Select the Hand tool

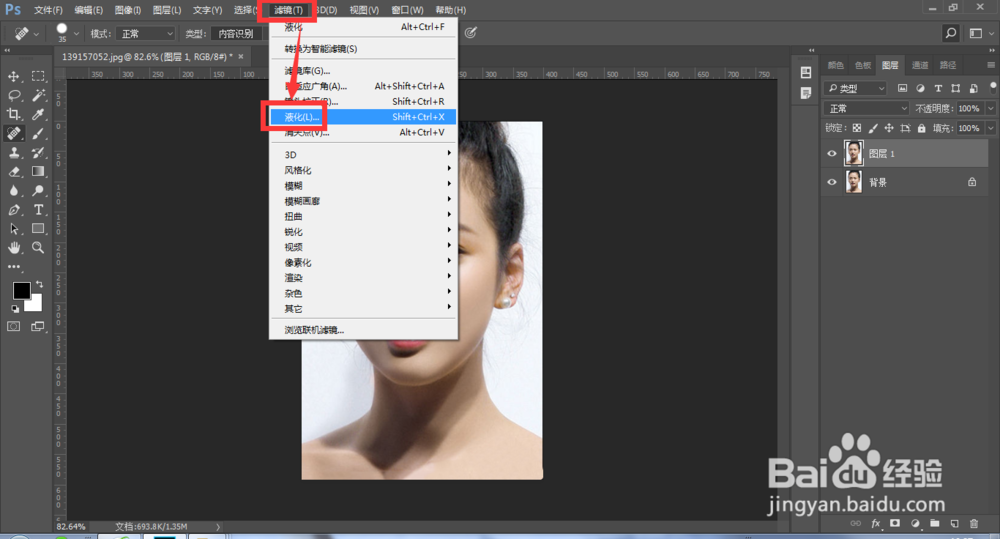pyautogui.click(x=13, y=247)
